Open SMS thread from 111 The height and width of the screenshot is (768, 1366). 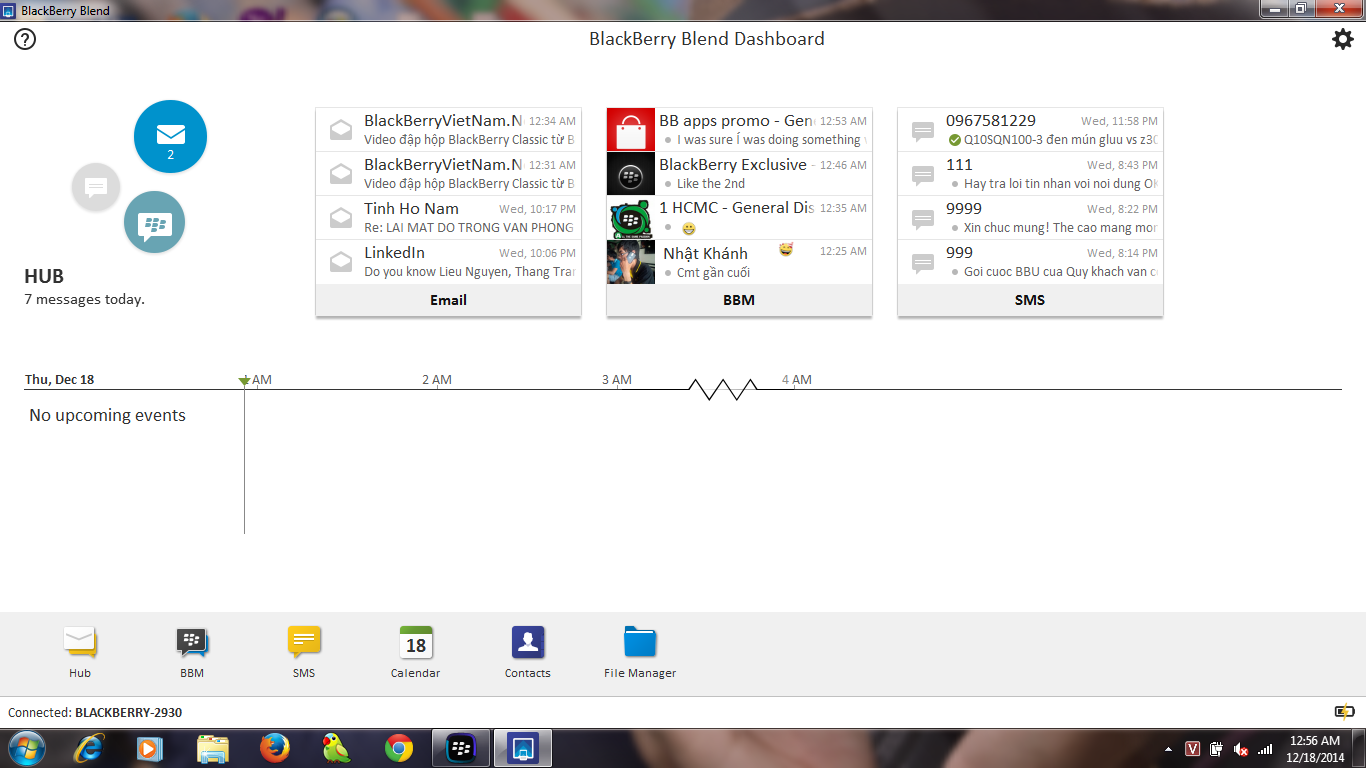[1030, 174]
